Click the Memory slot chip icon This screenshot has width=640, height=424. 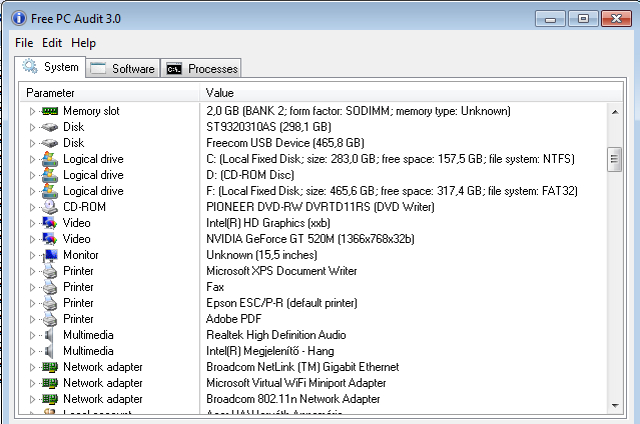pos(50,111)
